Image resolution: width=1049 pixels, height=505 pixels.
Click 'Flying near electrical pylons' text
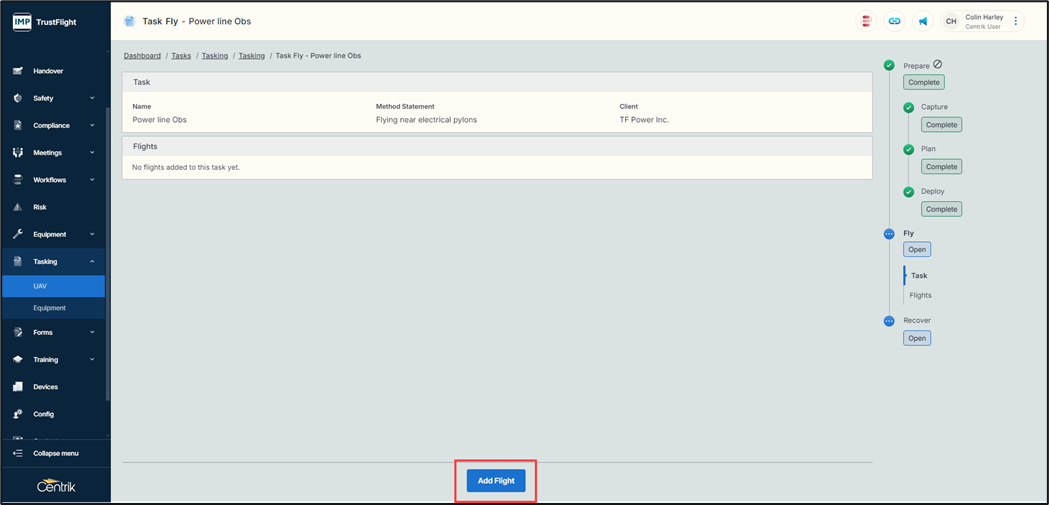click(426, 120)
